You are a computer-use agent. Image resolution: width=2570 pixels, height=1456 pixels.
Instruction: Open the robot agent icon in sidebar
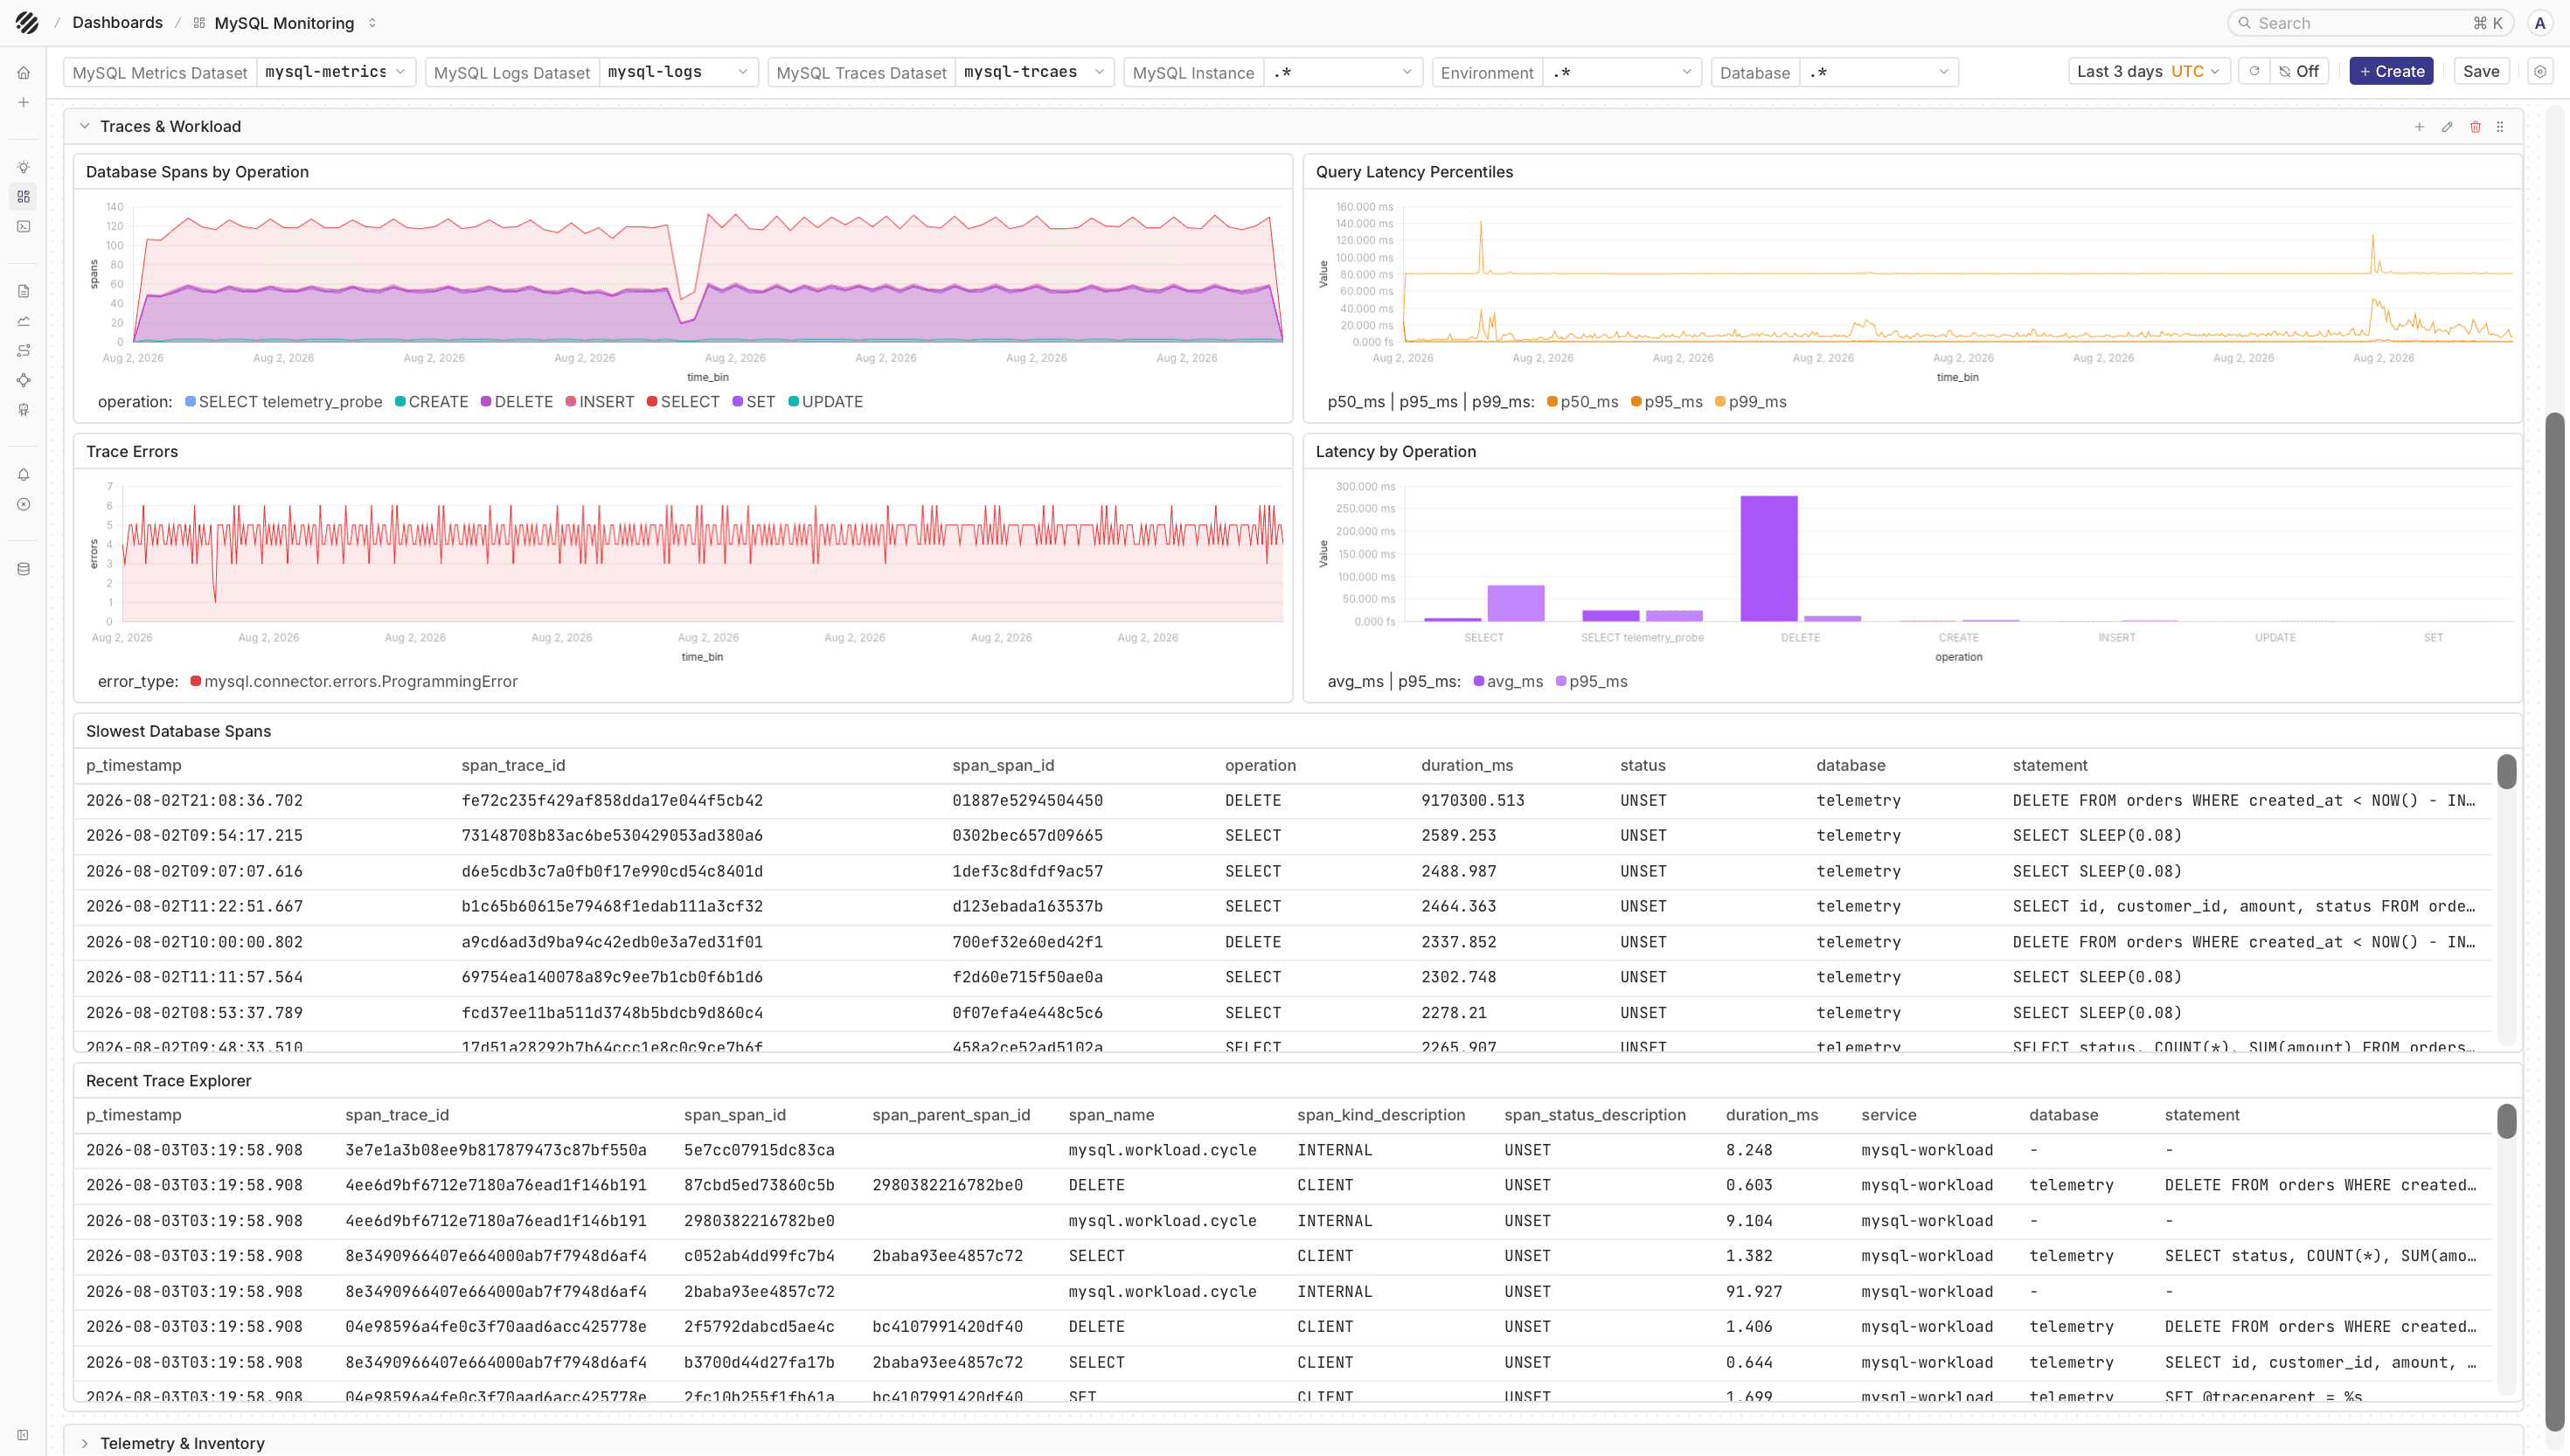[23, 410]
